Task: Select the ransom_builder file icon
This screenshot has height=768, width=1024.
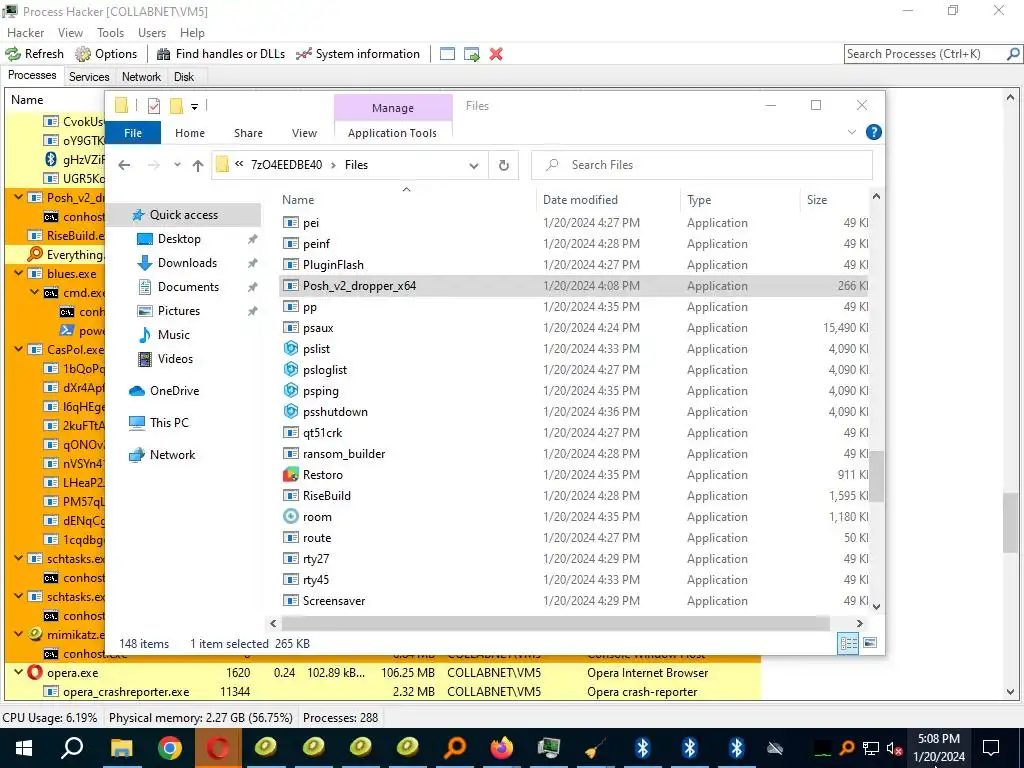Action: pyautogui.click(x=291, y=454)
